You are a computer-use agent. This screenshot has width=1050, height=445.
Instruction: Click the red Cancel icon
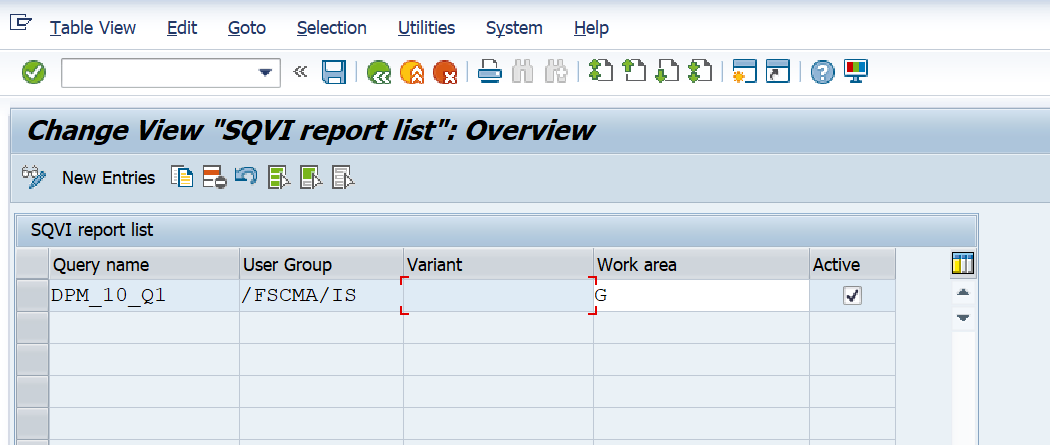(444, 72)
